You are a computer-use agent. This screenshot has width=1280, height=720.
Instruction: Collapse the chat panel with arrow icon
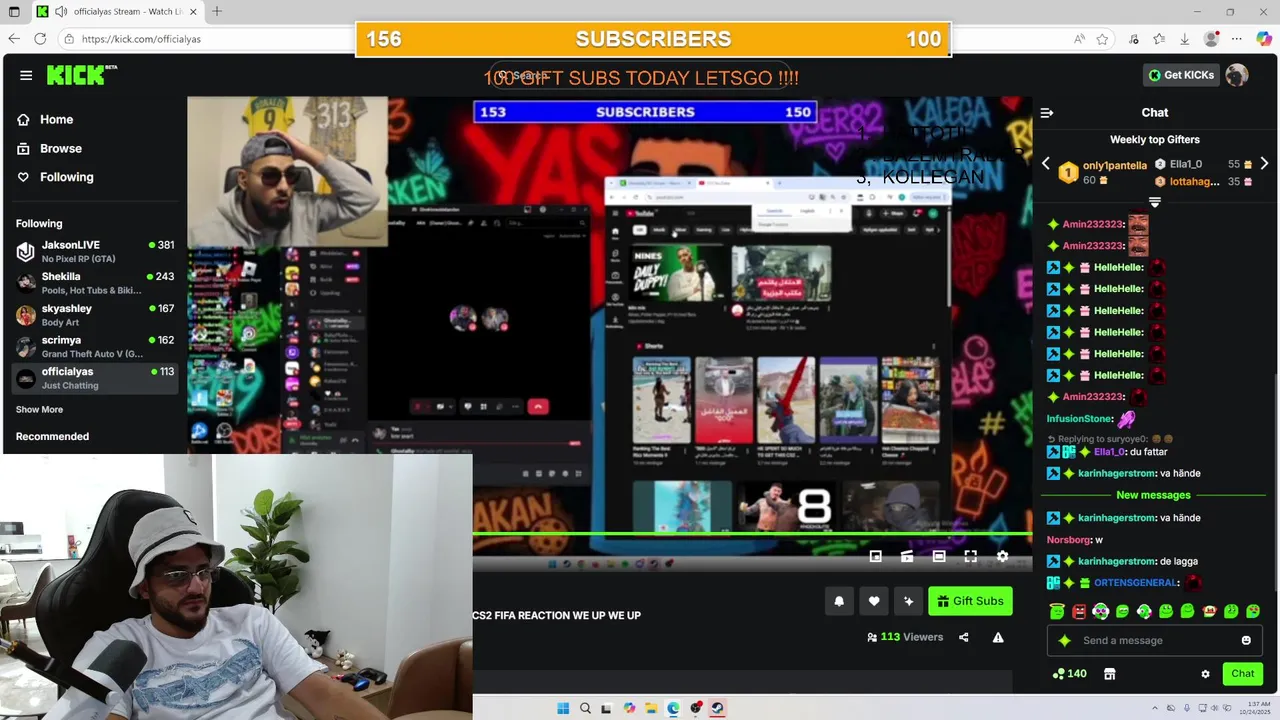pos(1047,113)
